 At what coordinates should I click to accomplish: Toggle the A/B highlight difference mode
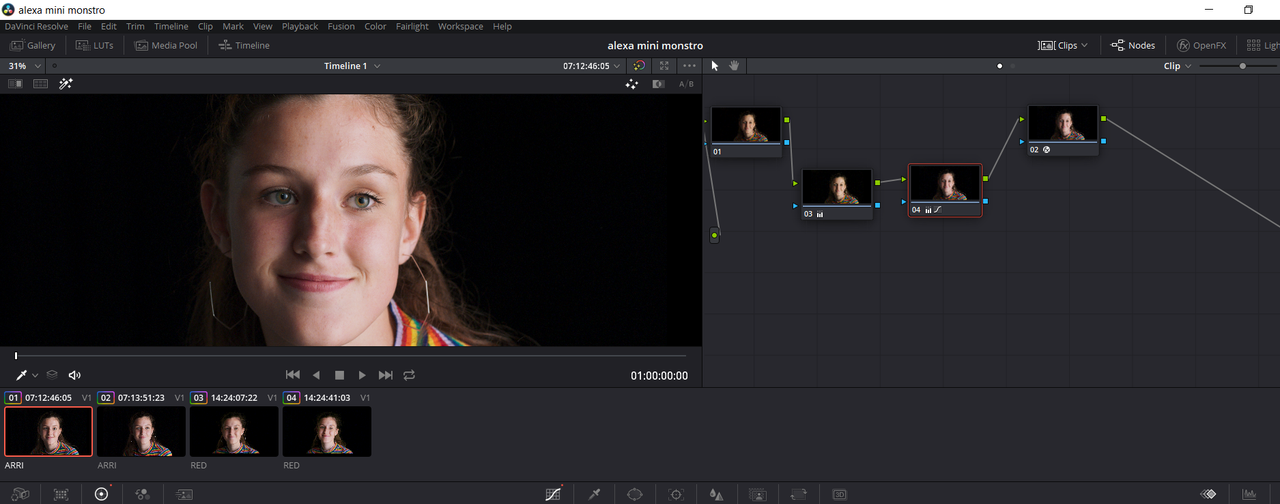pyautogui.click(x=686, y=84)
